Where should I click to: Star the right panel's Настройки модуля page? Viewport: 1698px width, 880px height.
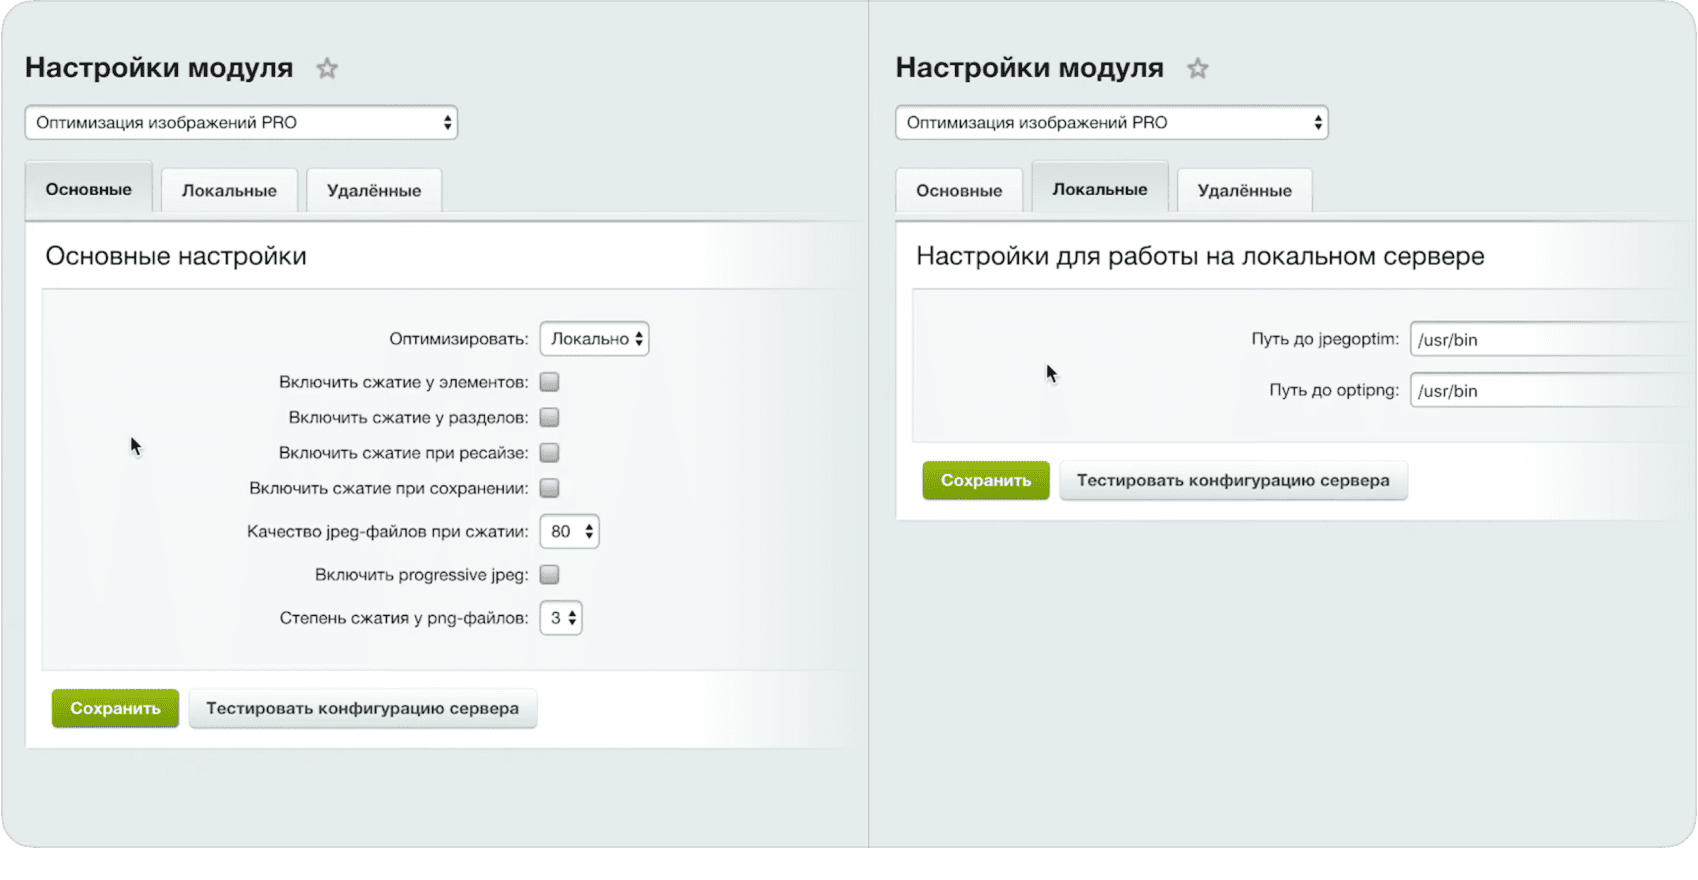click(1198, 68)
